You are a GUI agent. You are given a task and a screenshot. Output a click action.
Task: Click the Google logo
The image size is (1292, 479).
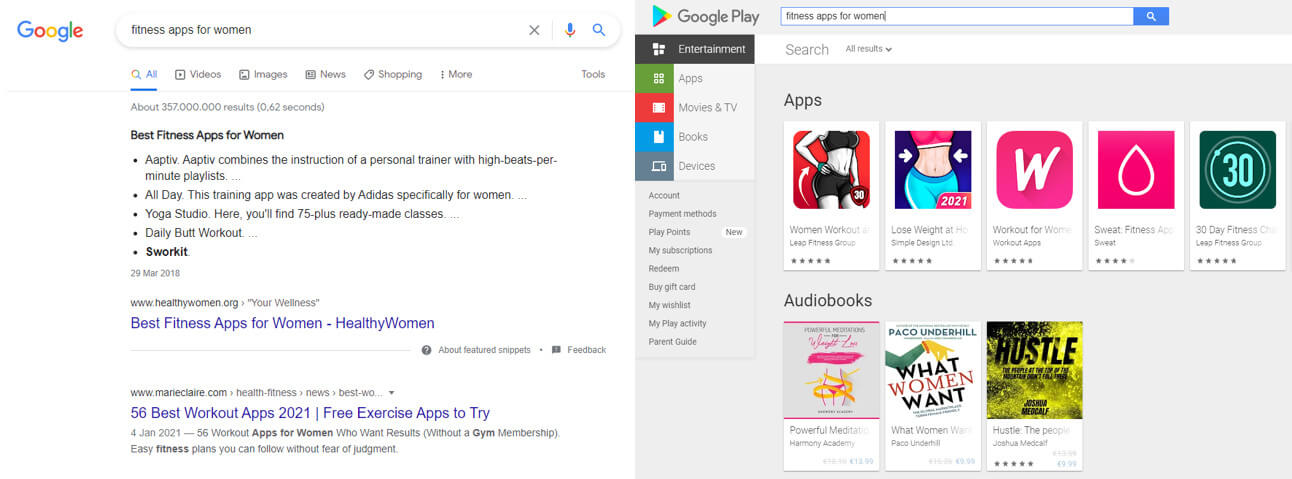point(50,31)
